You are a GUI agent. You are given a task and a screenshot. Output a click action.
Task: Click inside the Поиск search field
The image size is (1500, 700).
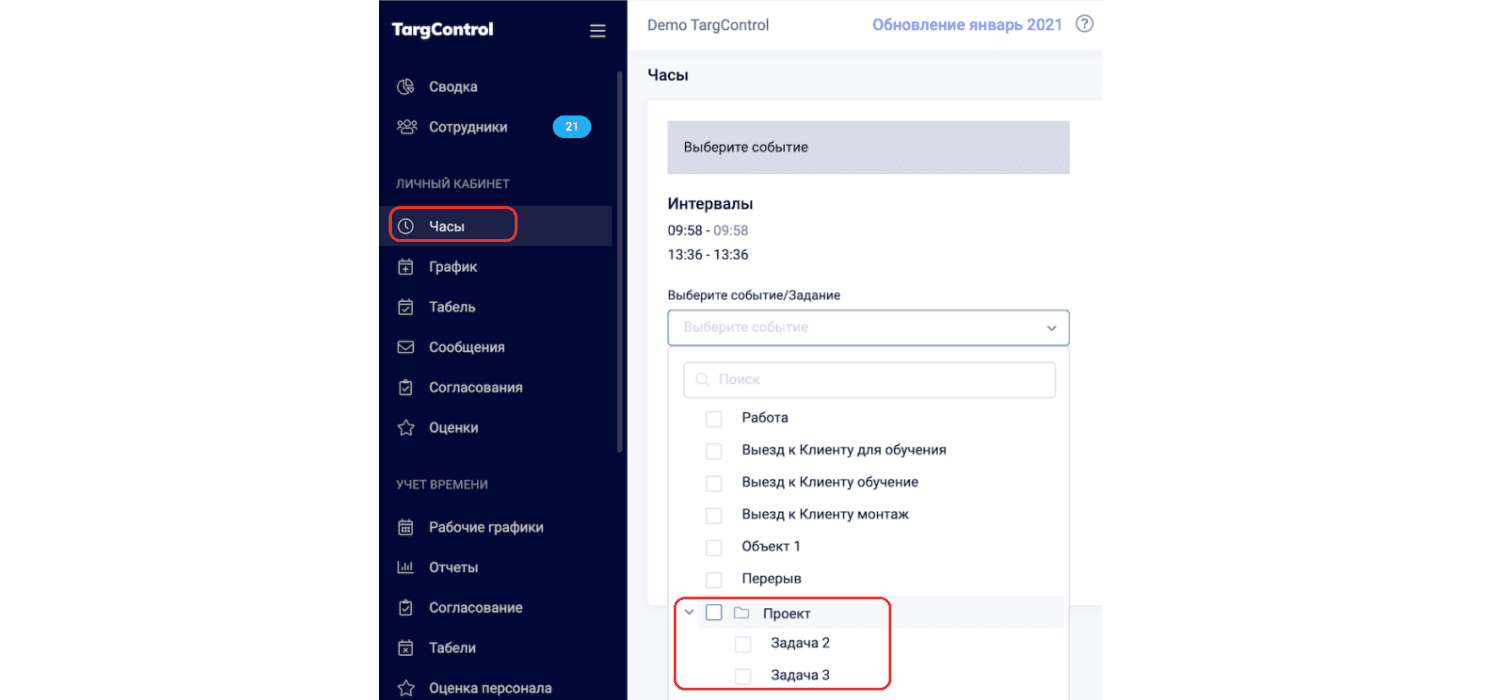point(868,380)
